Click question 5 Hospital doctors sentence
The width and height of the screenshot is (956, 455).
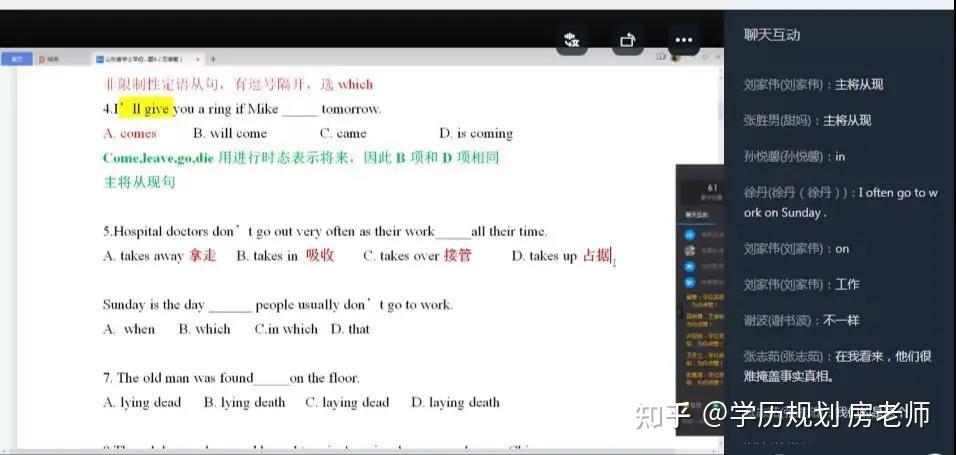325,232
